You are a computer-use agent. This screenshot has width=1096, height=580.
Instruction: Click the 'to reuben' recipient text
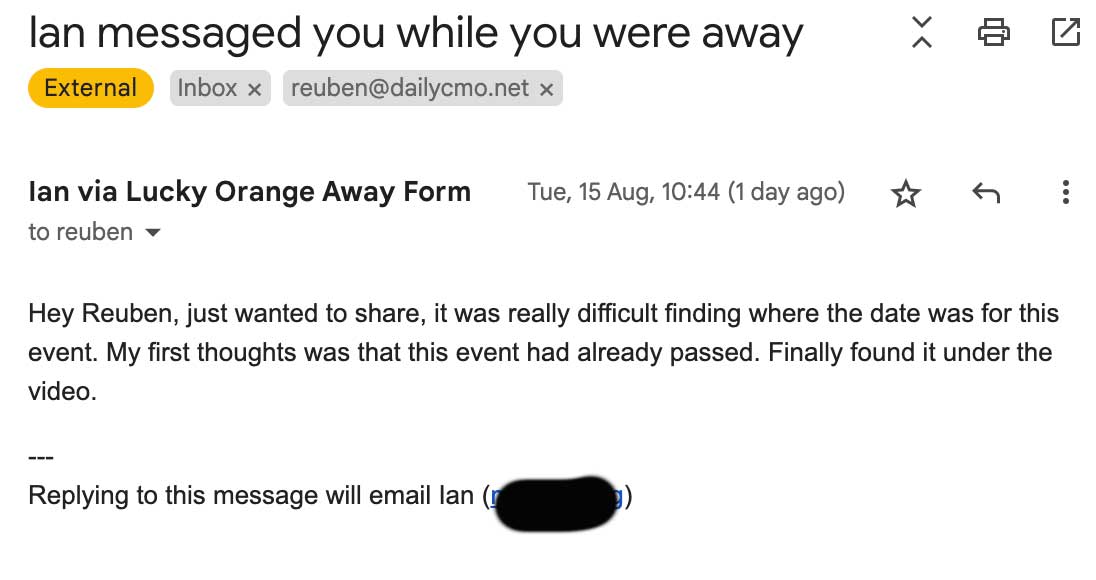tap(80, 232)
